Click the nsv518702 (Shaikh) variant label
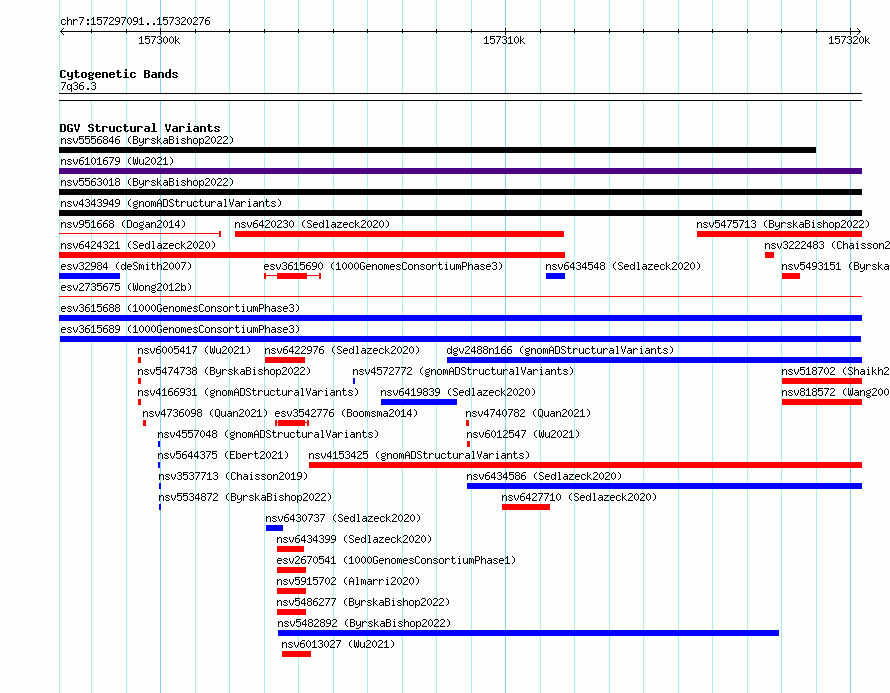This screenshot has width=890, height=693. click(836, 371)
